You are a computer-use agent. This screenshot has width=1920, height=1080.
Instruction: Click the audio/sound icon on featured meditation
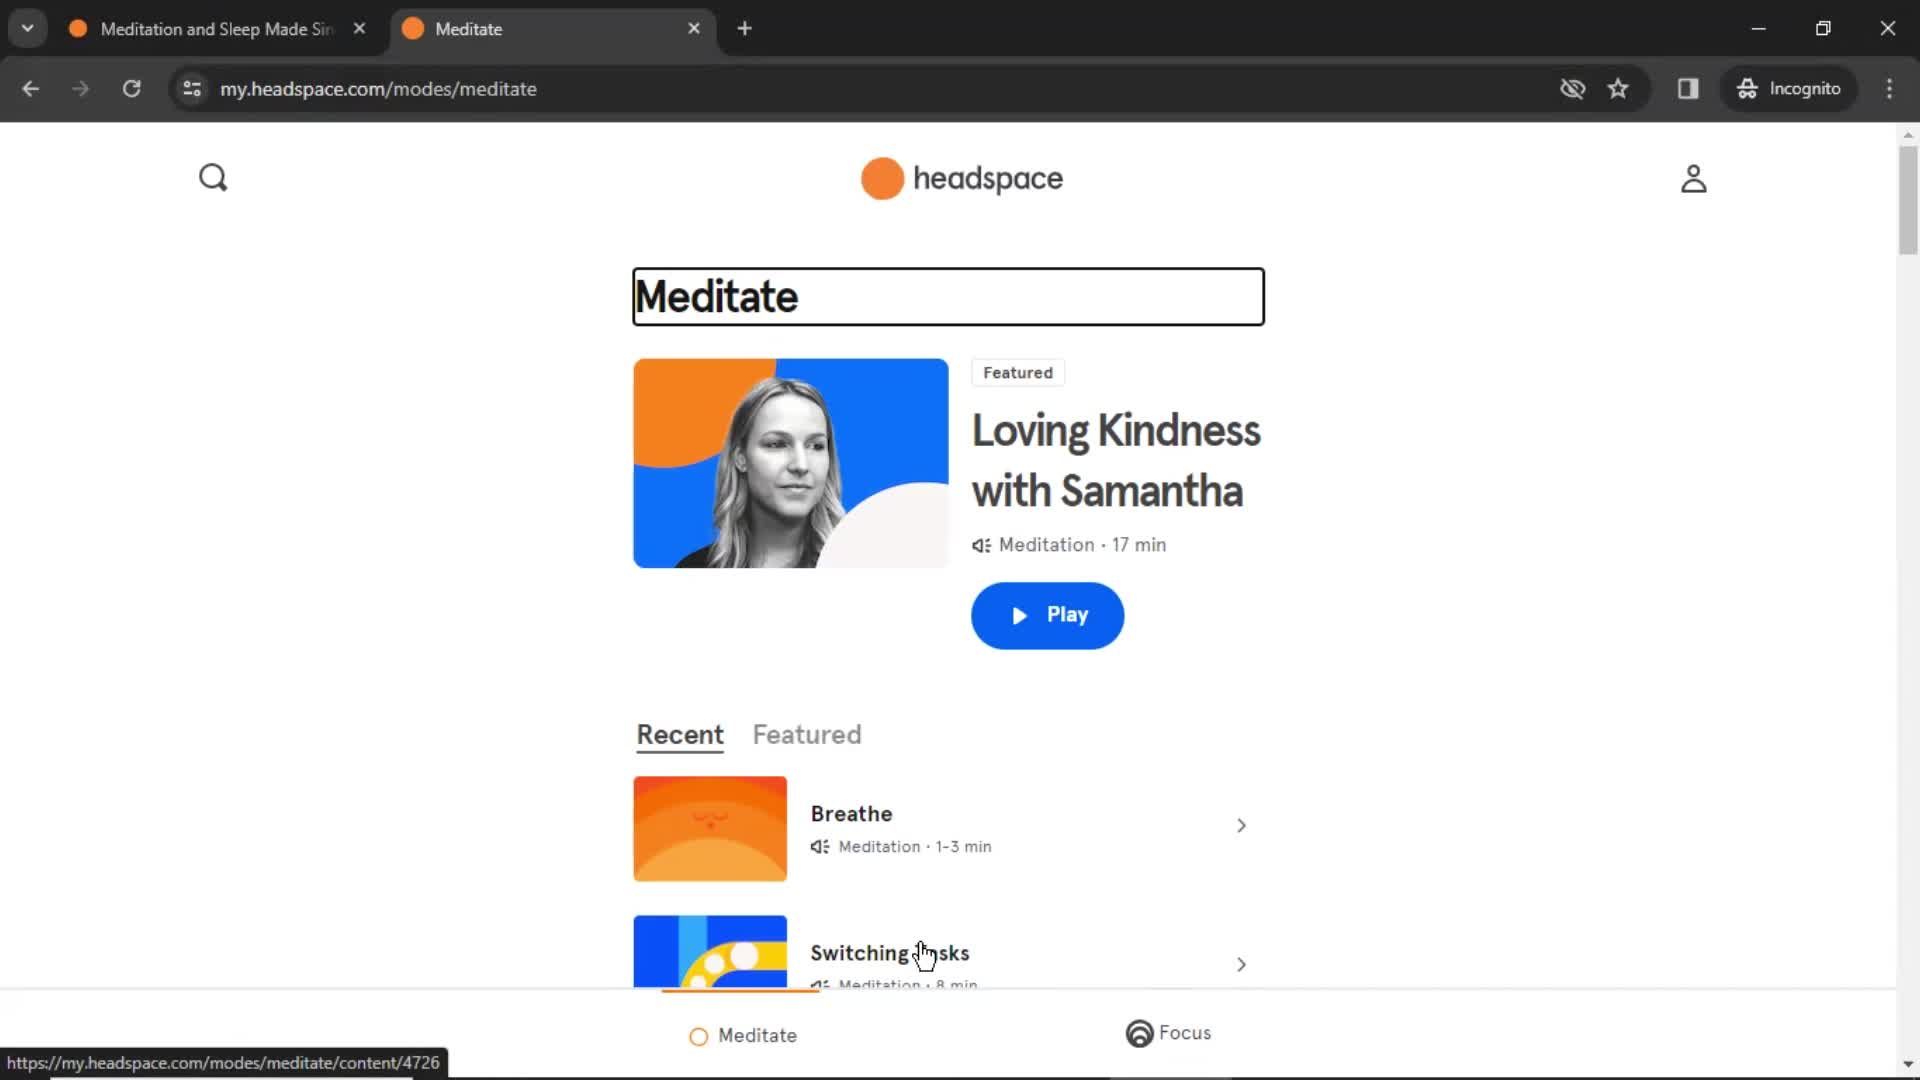click(980, 543)
